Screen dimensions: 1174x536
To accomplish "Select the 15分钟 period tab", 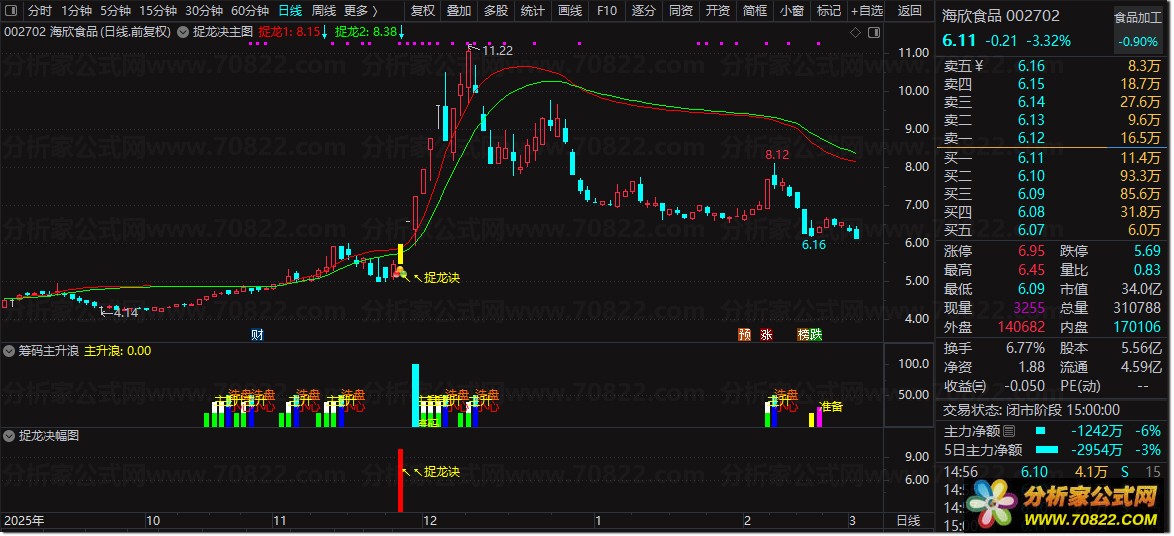I will 158,10.
